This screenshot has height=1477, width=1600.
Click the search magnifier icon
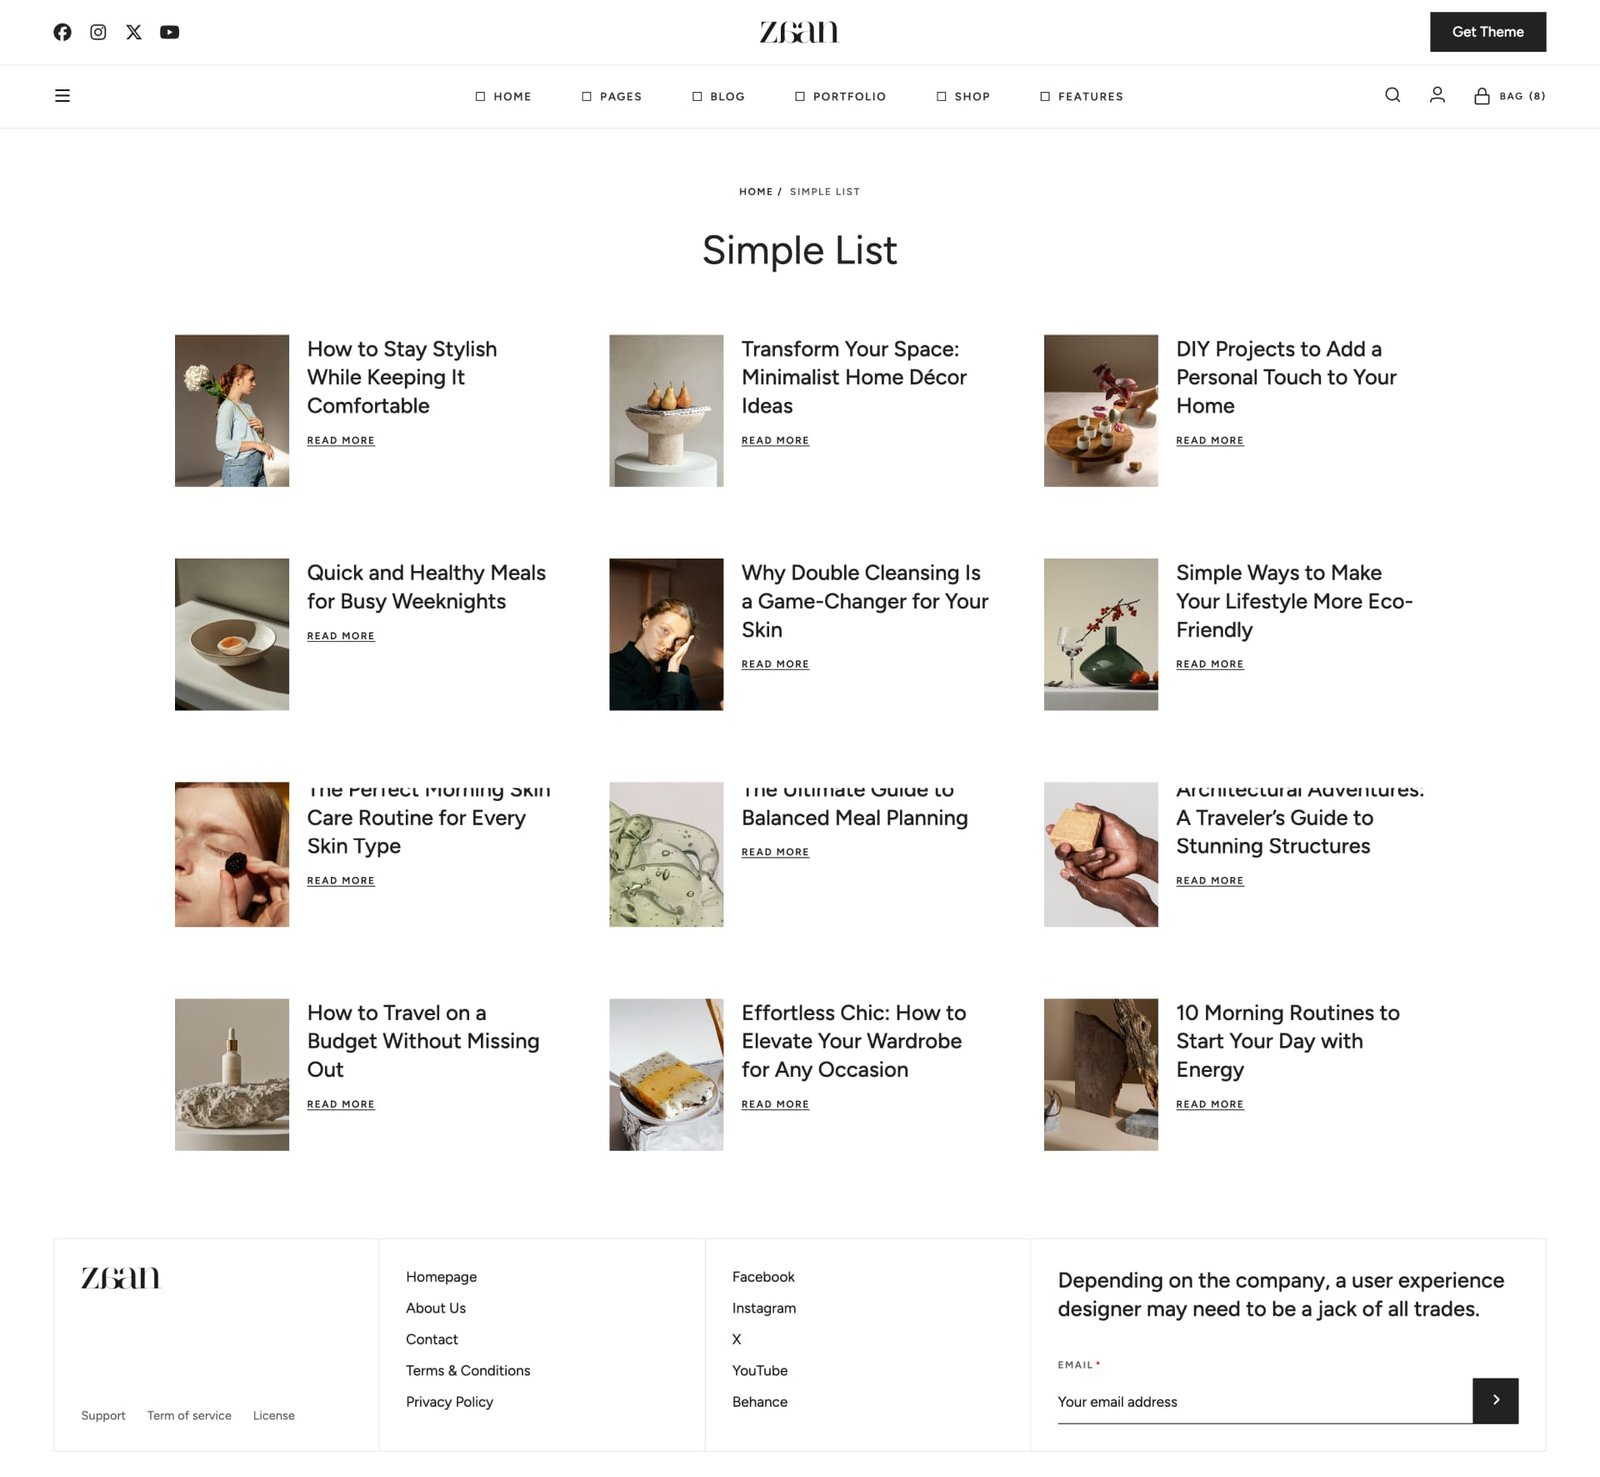point(1392,95)
